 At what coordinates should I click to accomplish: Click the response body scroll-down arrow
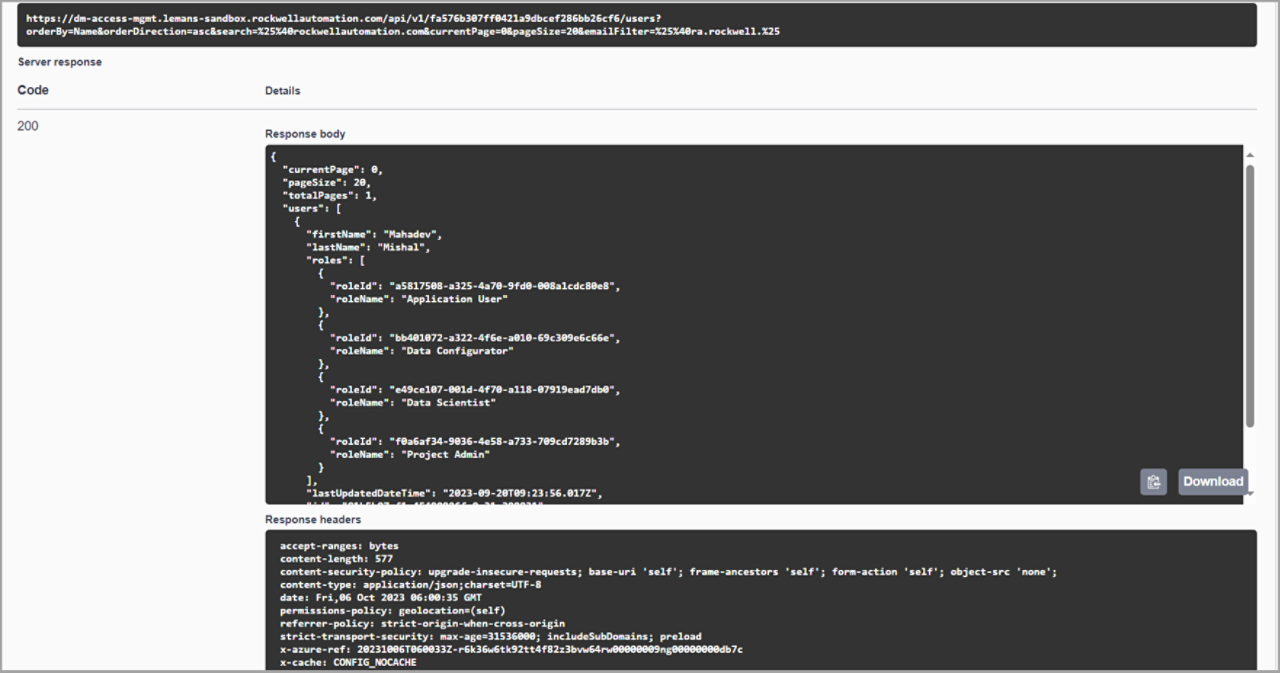1249,492
